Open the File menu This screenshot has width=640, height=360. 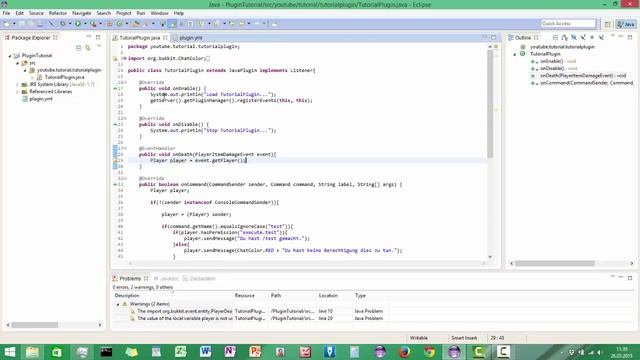(6, 13)
